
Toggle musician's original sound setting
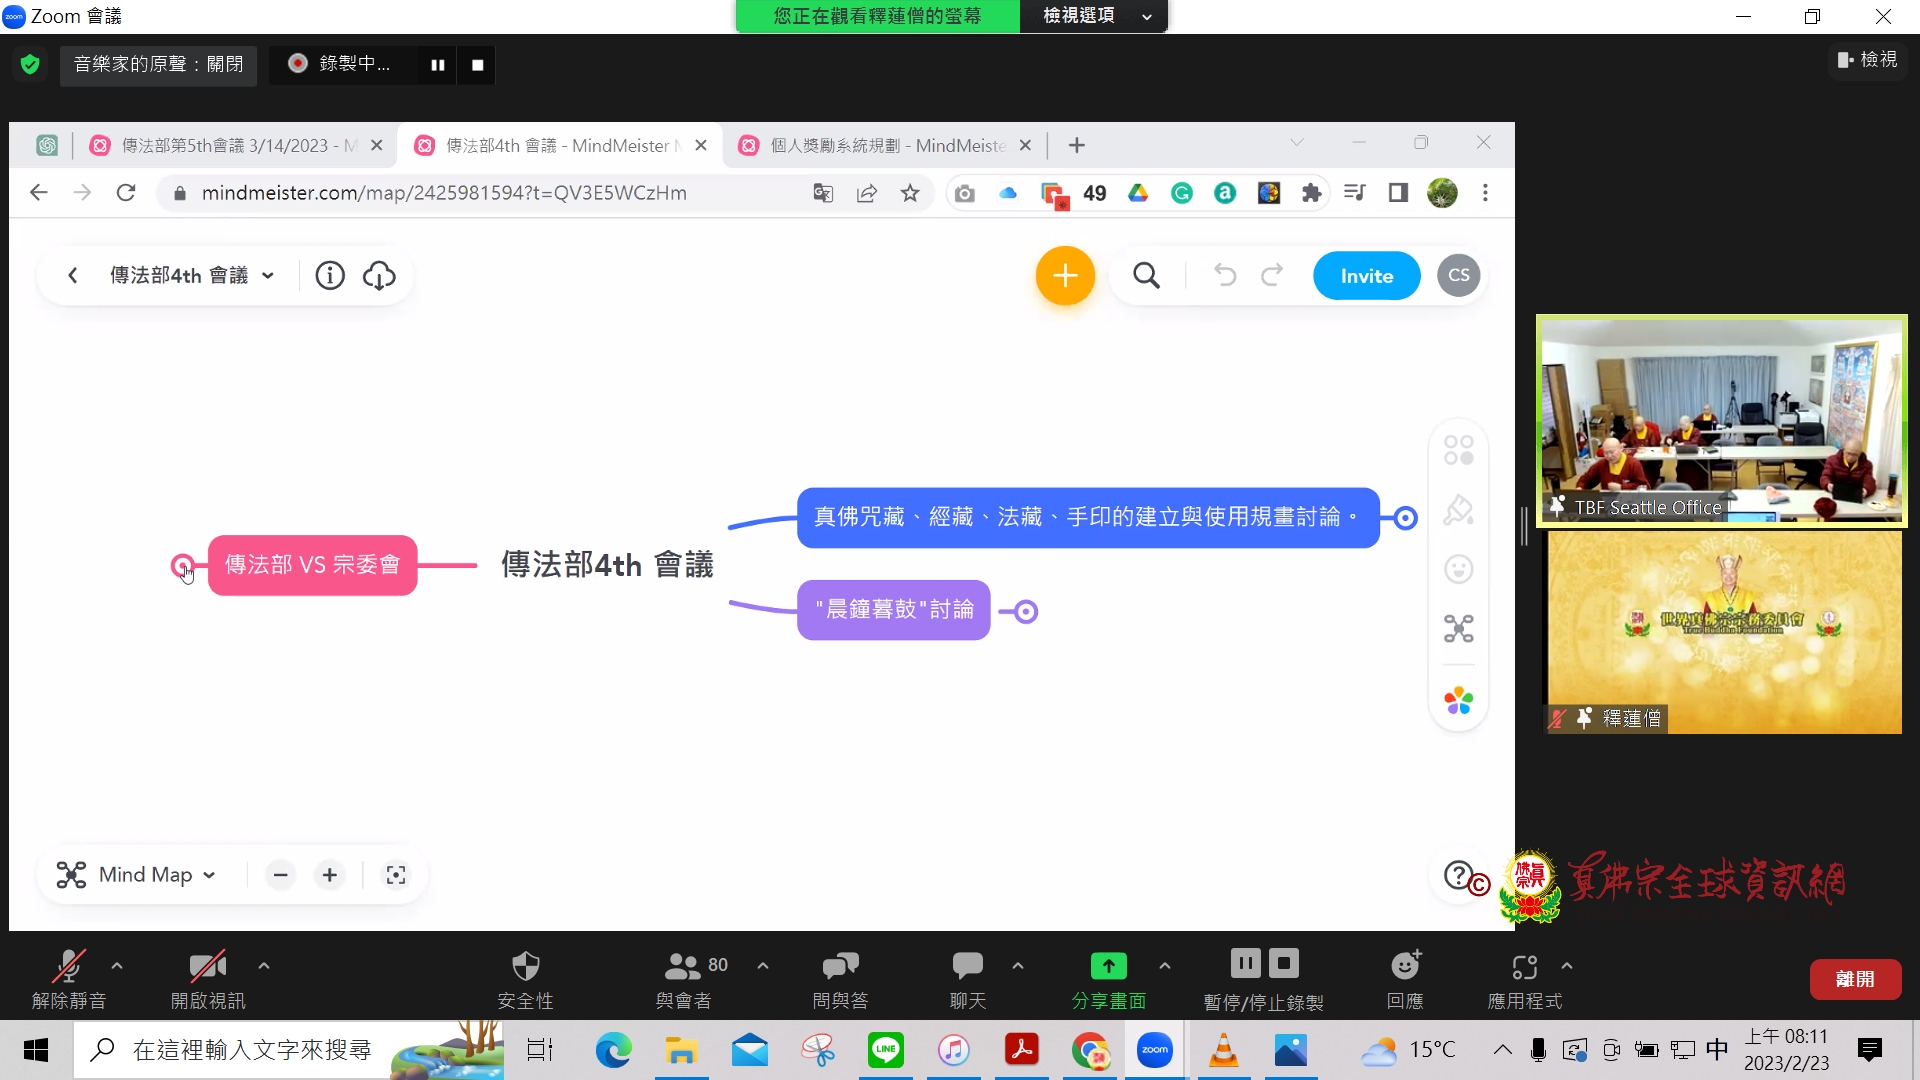coord(158,65)
